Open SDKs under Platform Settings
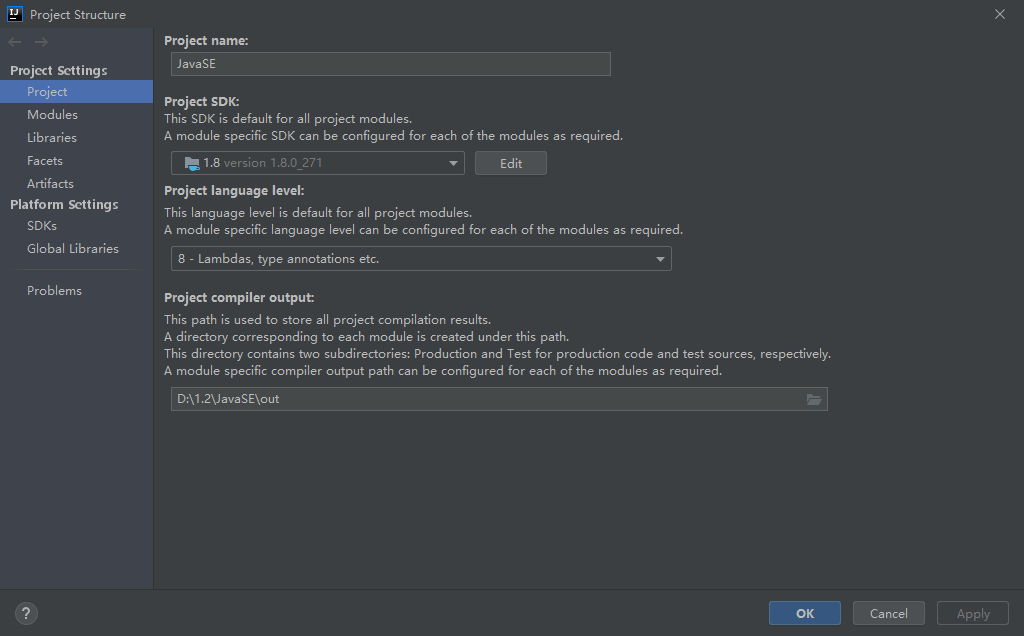 42,226
